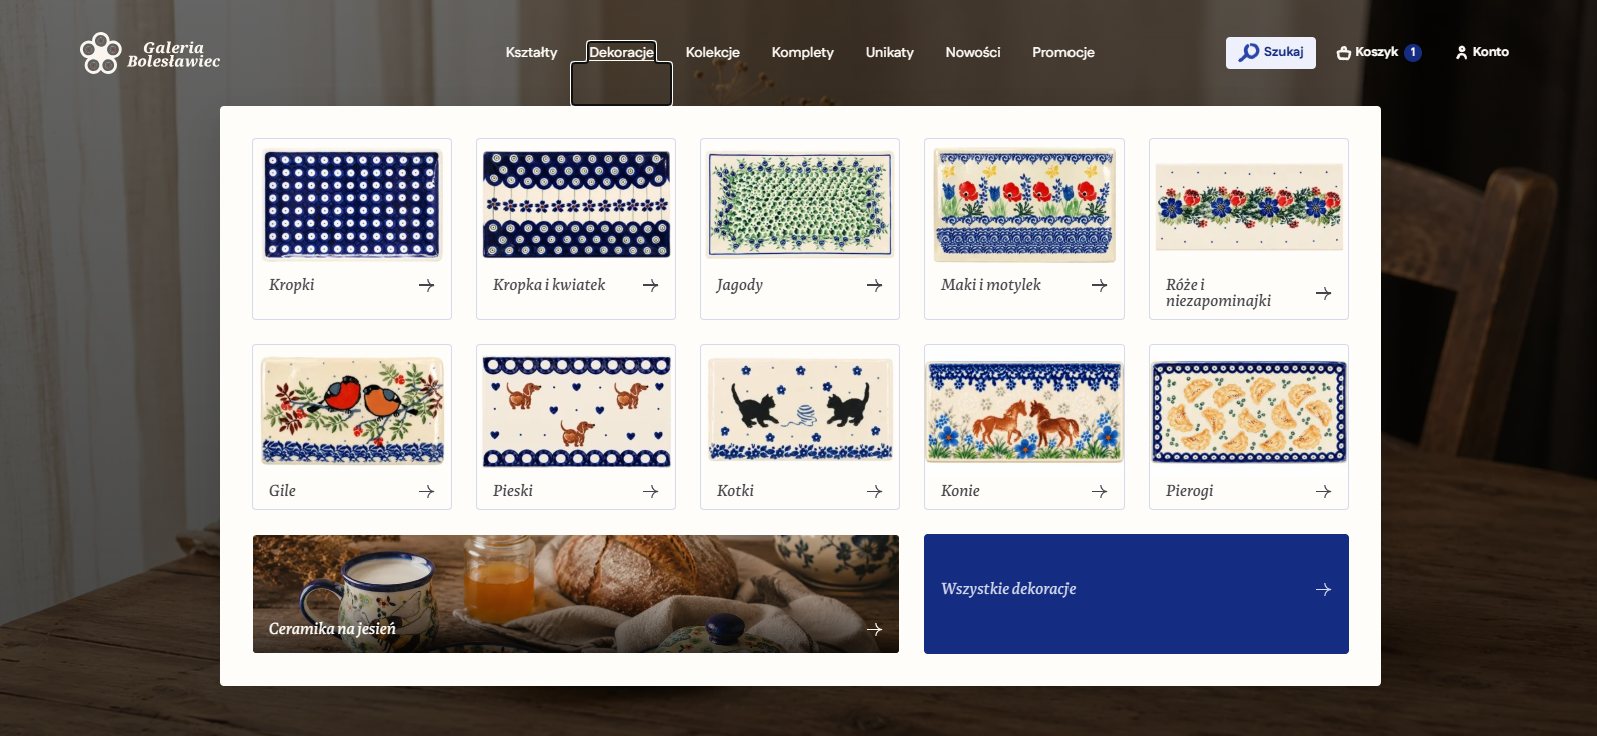Open the Komplety menu

(802, 53)
